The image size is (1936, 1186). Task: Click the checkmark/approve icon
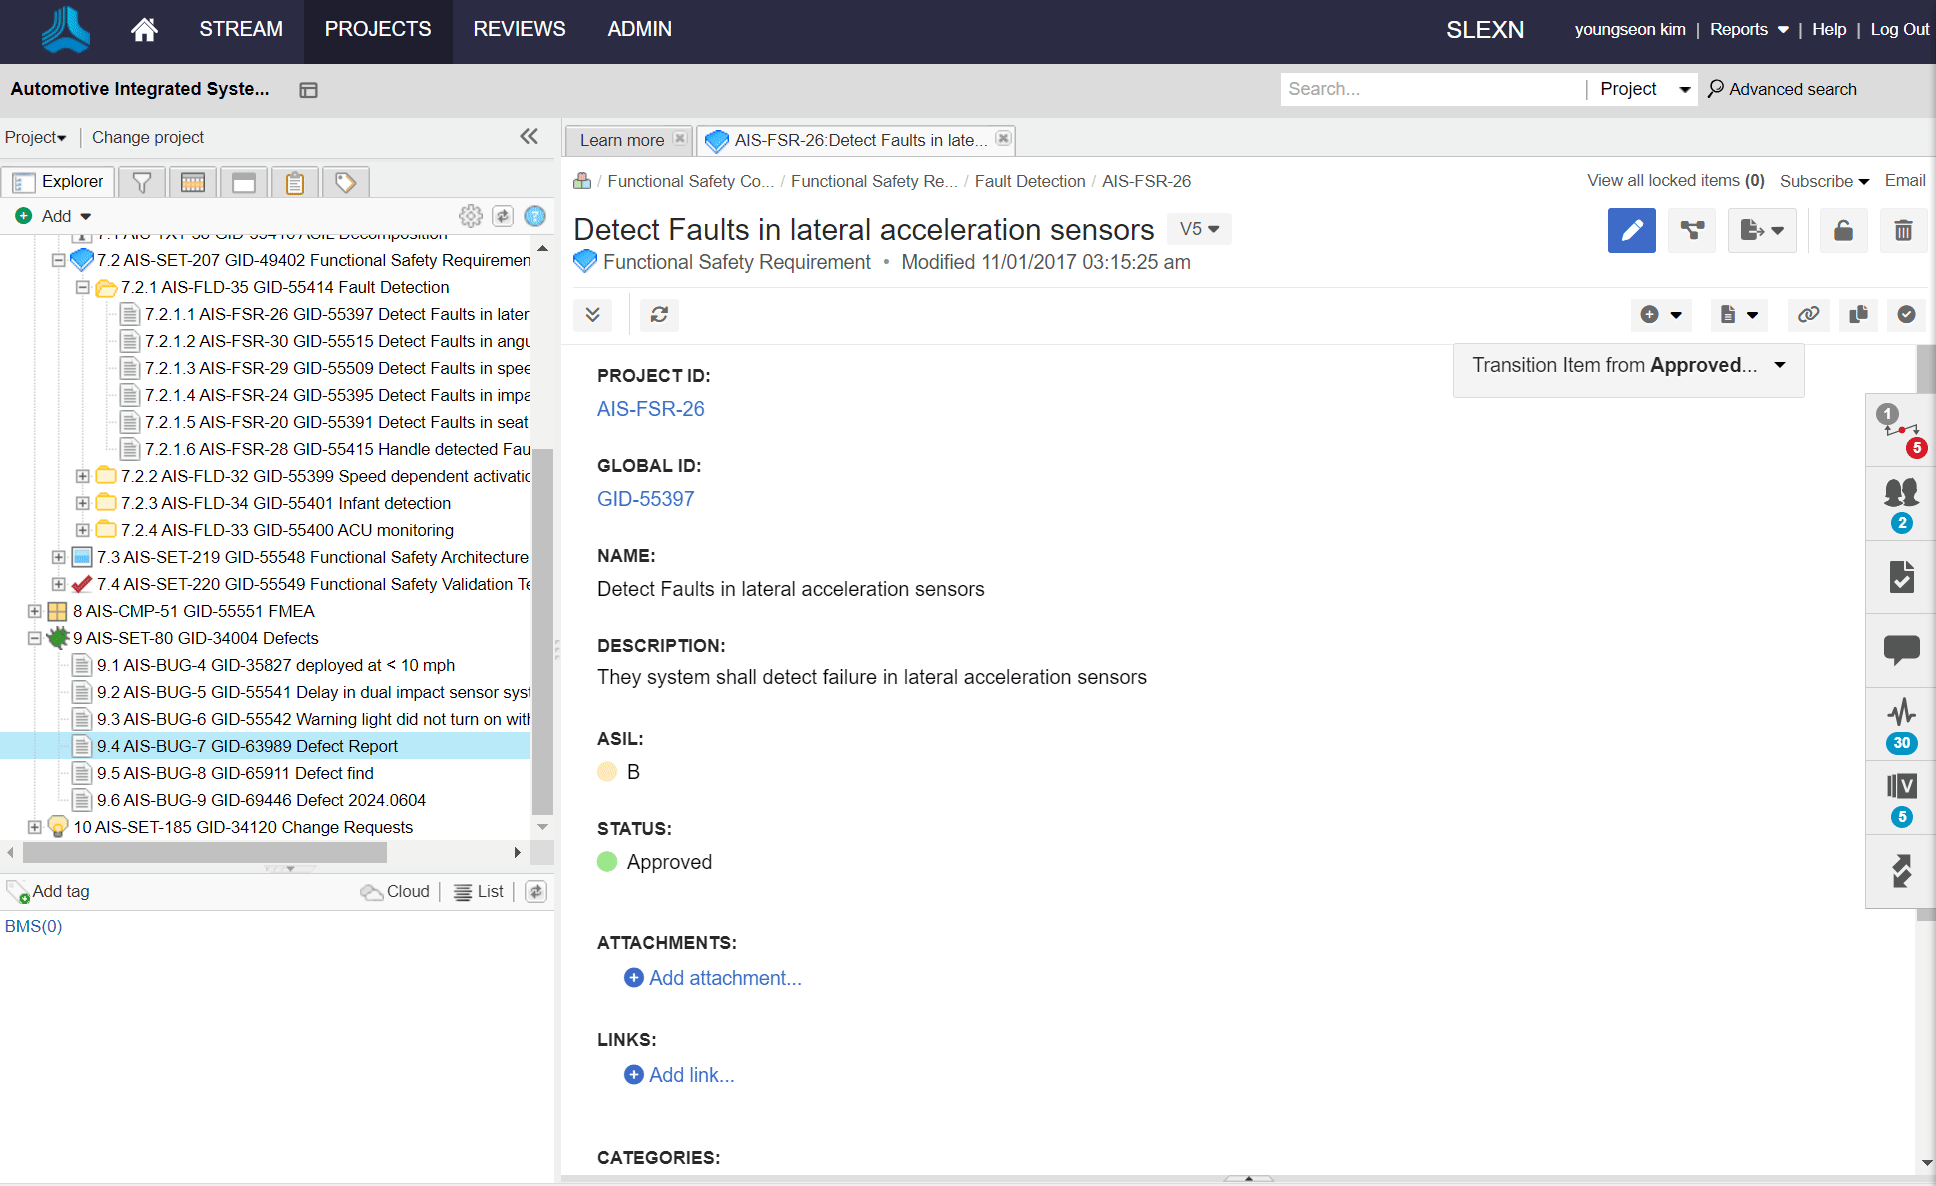click(x=1908, y=314)
